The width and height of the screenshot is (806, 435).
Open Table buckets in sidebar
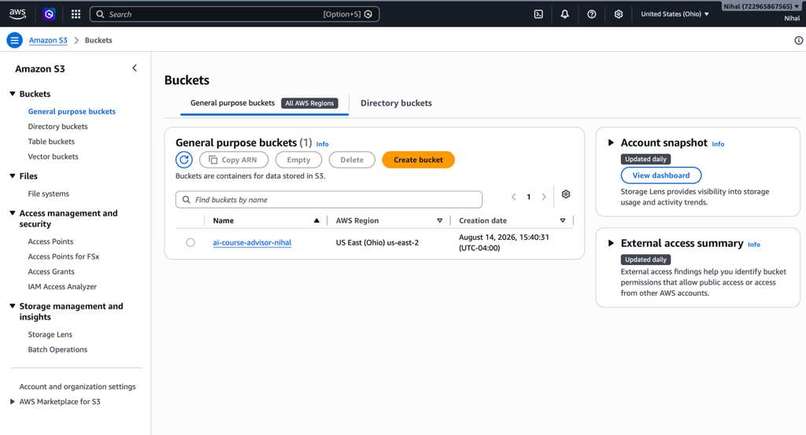pyautogui.click(x=51, y=141)
